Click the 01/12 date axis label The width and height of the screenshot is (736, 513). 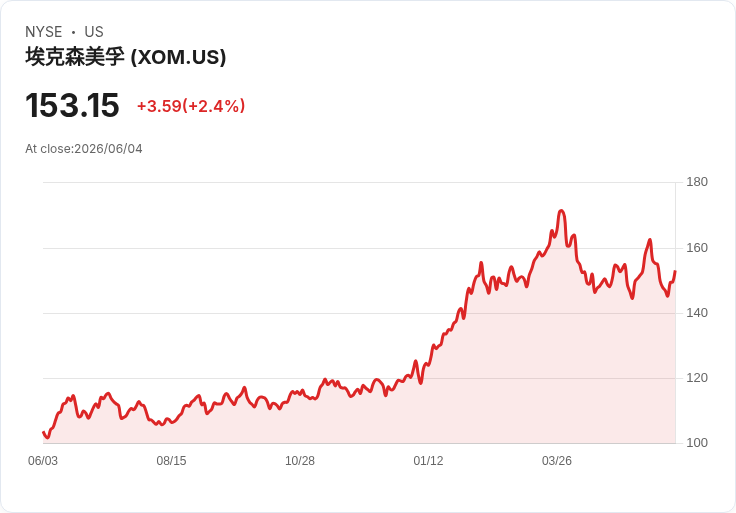(428, 461)
